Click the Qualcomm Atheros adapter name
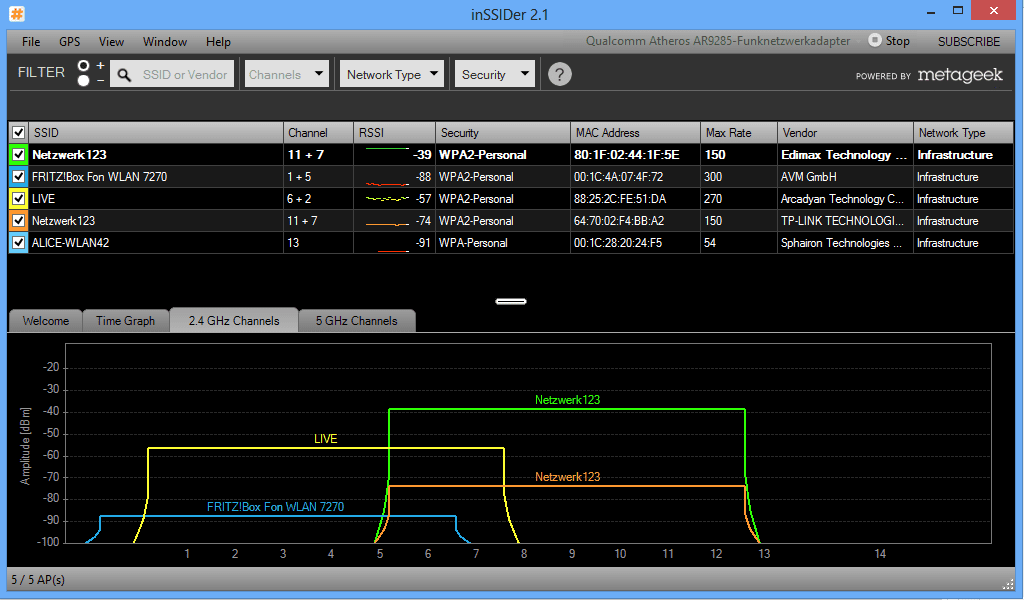1024x600 pixels. [x=718, y=41]
